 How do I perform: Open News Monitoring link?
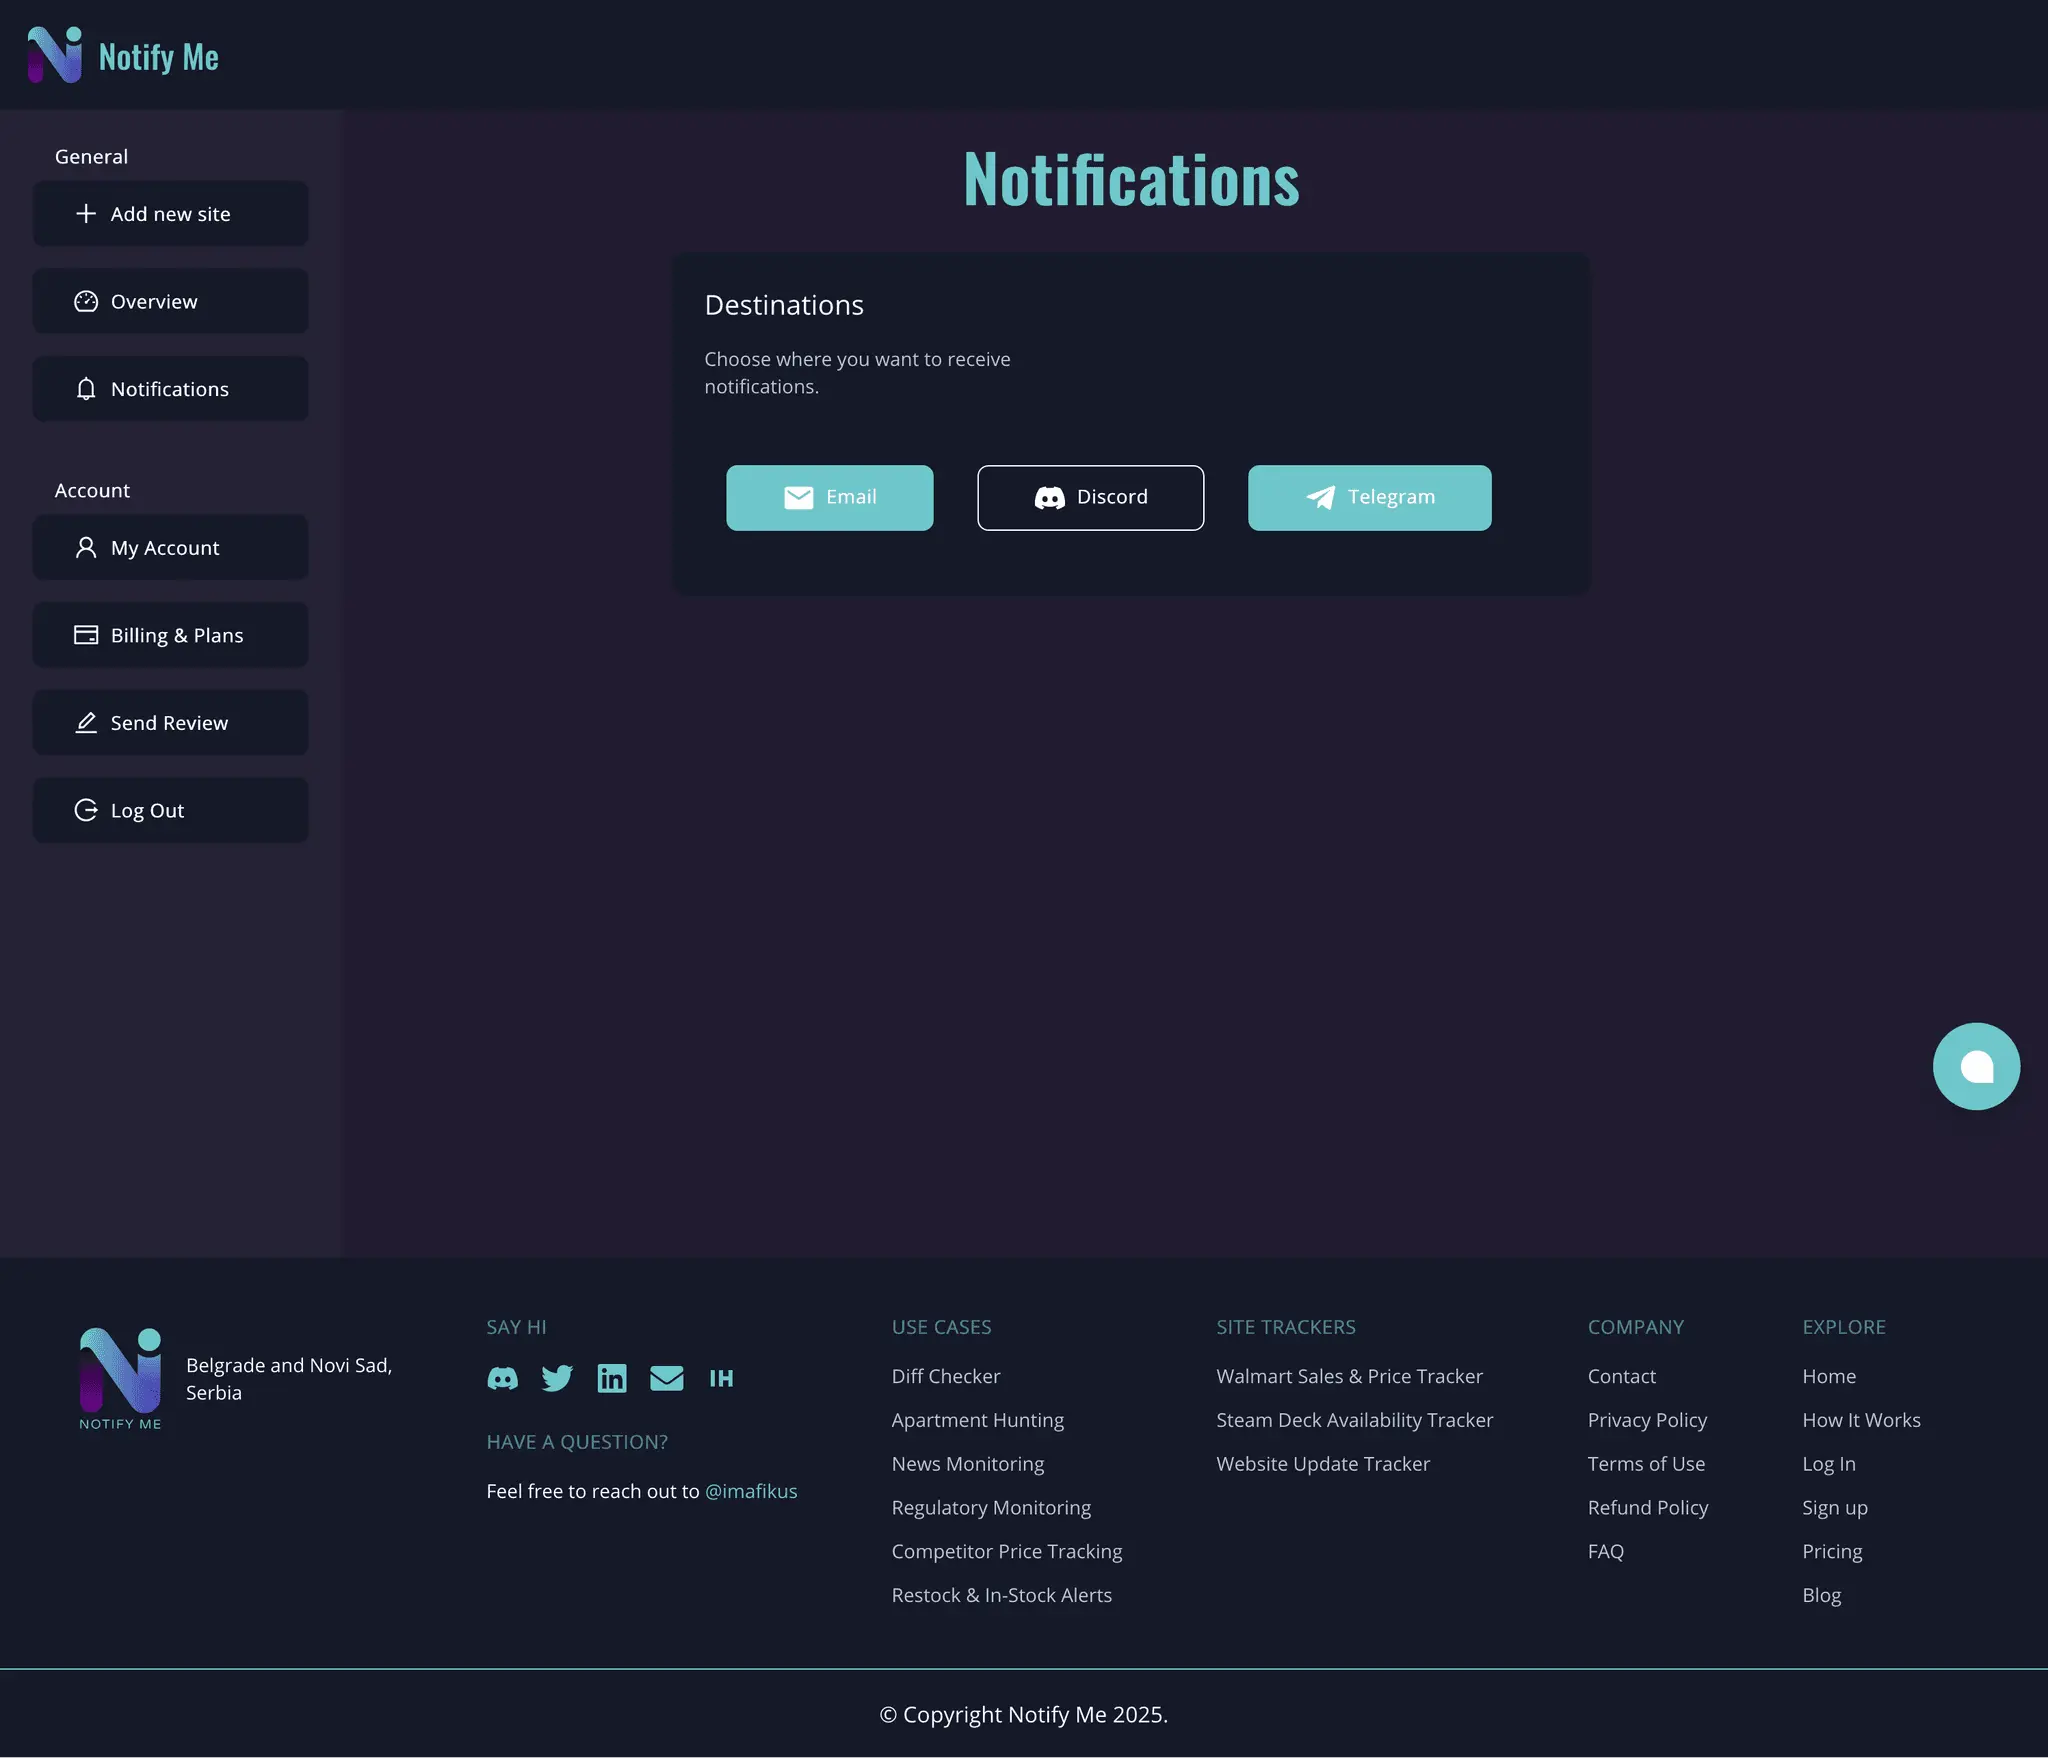click(968, 1464)
